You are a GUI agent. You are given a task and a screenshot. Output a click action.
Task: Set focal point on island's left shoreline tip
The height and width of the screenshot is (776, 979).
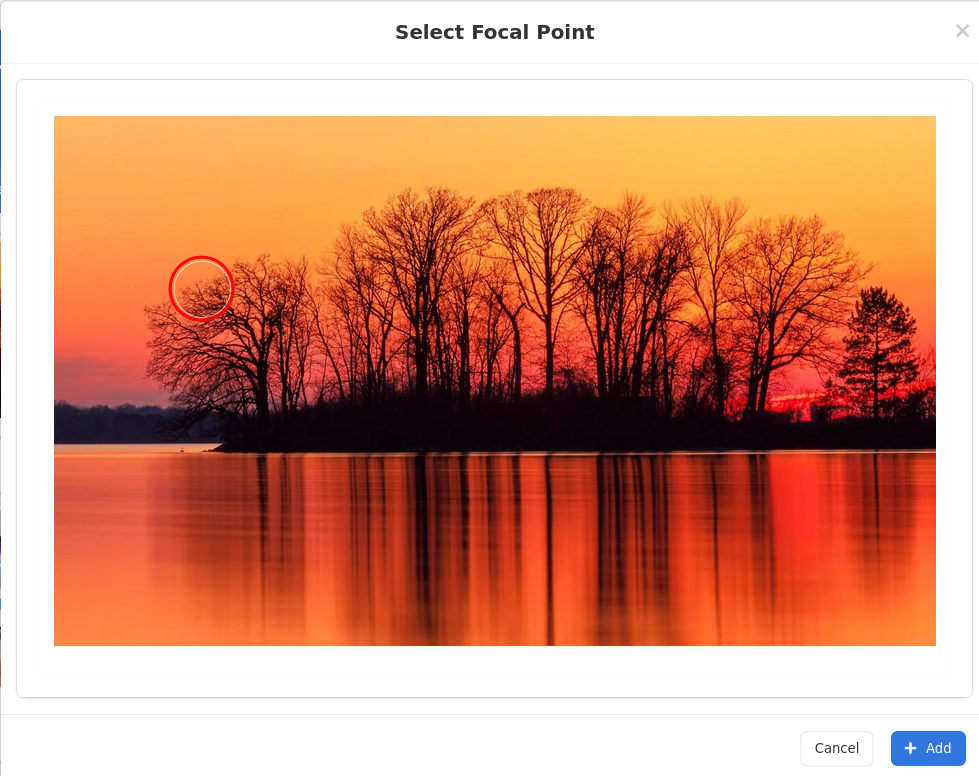(x=219, y=446)
